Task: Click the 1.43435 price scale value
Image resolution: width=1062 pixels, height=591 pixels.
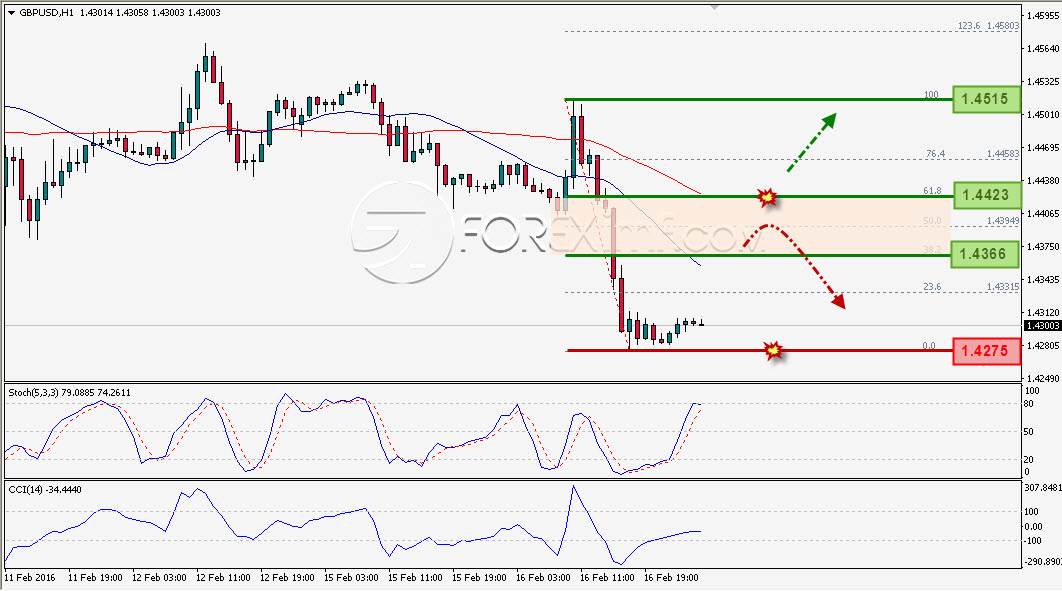Action: click(1043, 279)
